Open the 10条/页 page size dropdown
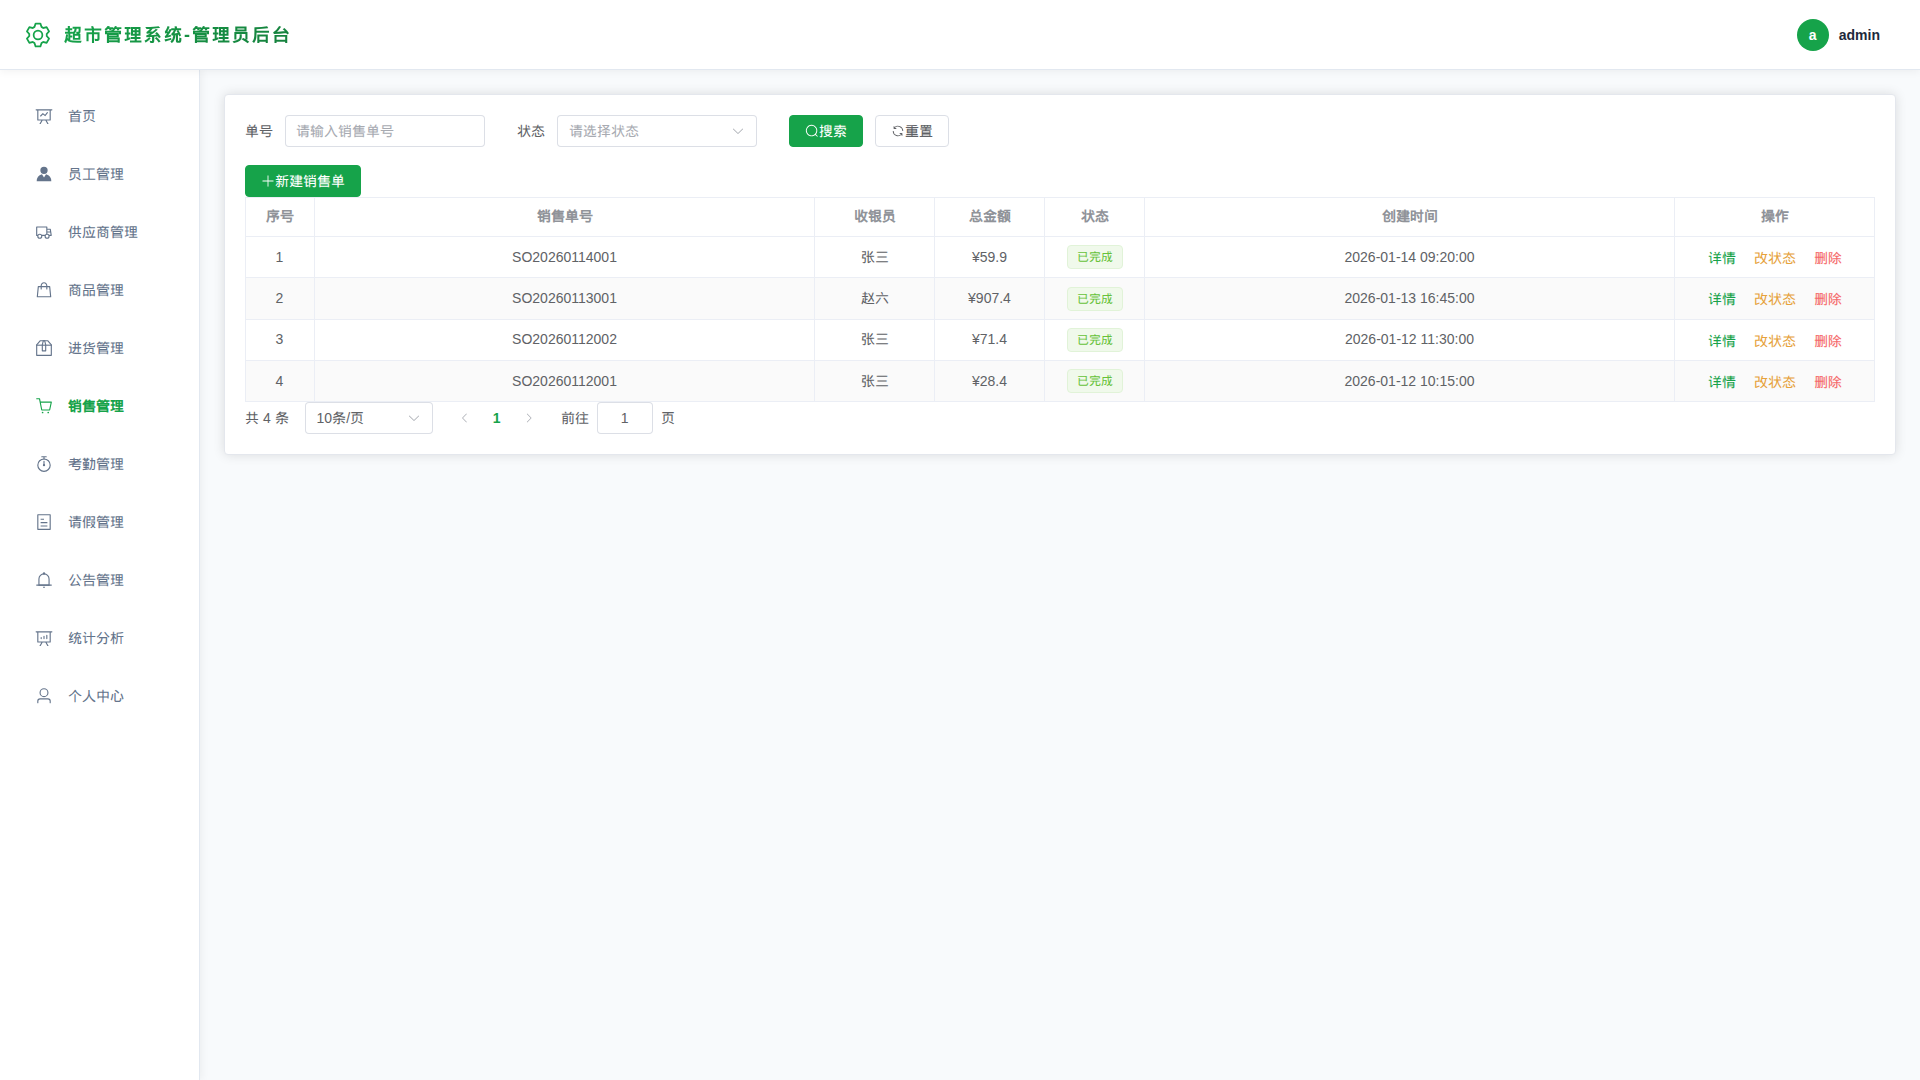Image resolution: width=1920 pixels, height=1080 pixels. [369, 418]
